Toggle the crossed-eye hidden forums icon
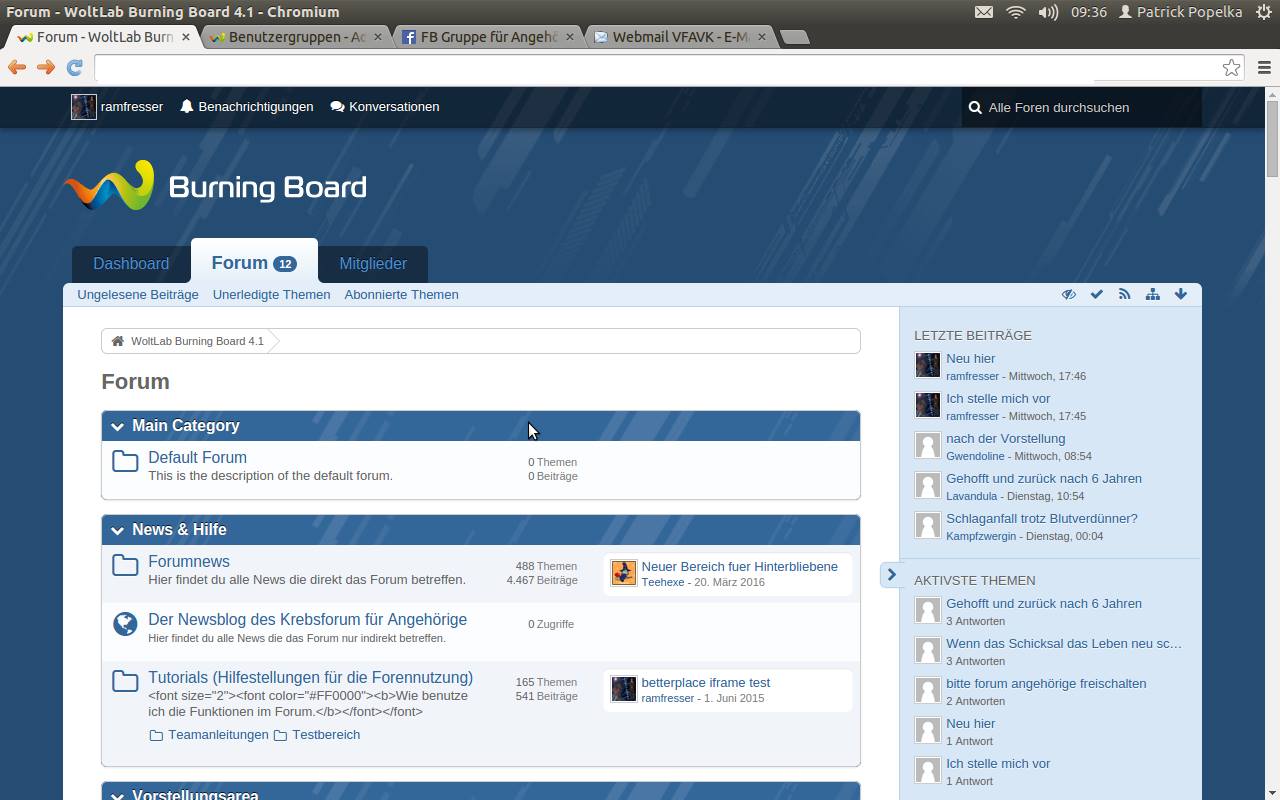1280x800 pixels. (x=1069, y=294)
